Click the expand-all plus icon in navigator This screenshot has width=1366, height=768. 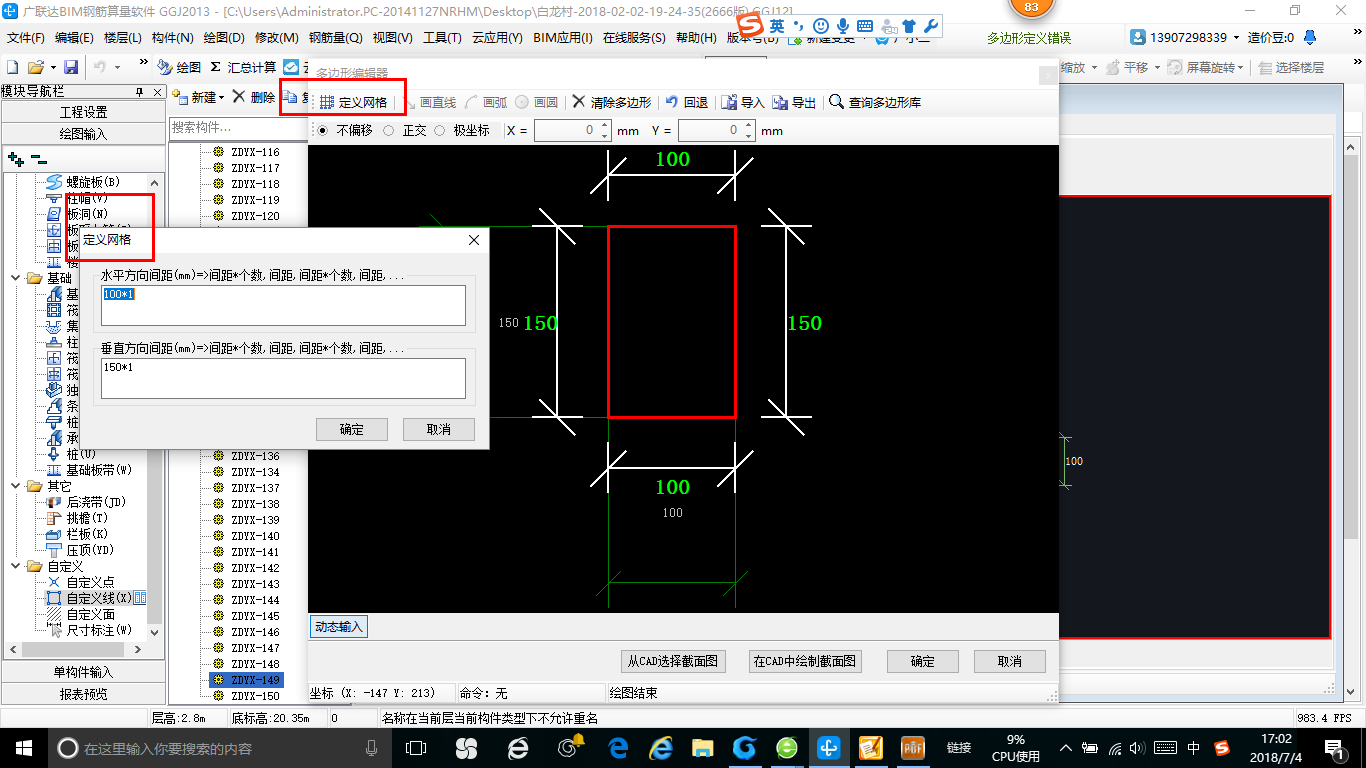click(x=15, y=158)
